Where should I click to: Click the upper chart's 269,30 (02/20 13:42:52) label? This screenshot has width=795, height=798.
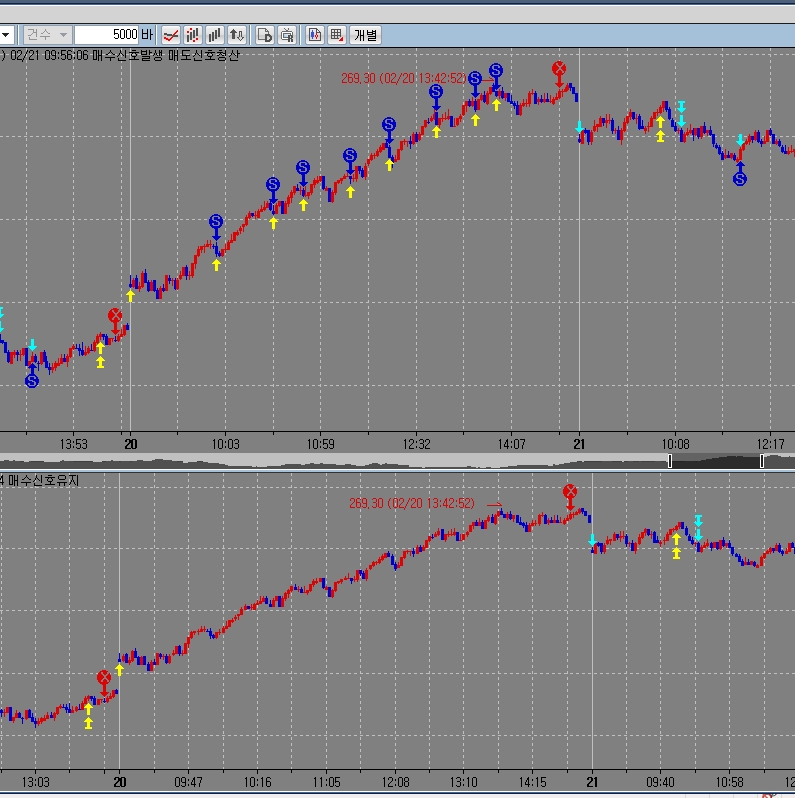coord(404,78)
